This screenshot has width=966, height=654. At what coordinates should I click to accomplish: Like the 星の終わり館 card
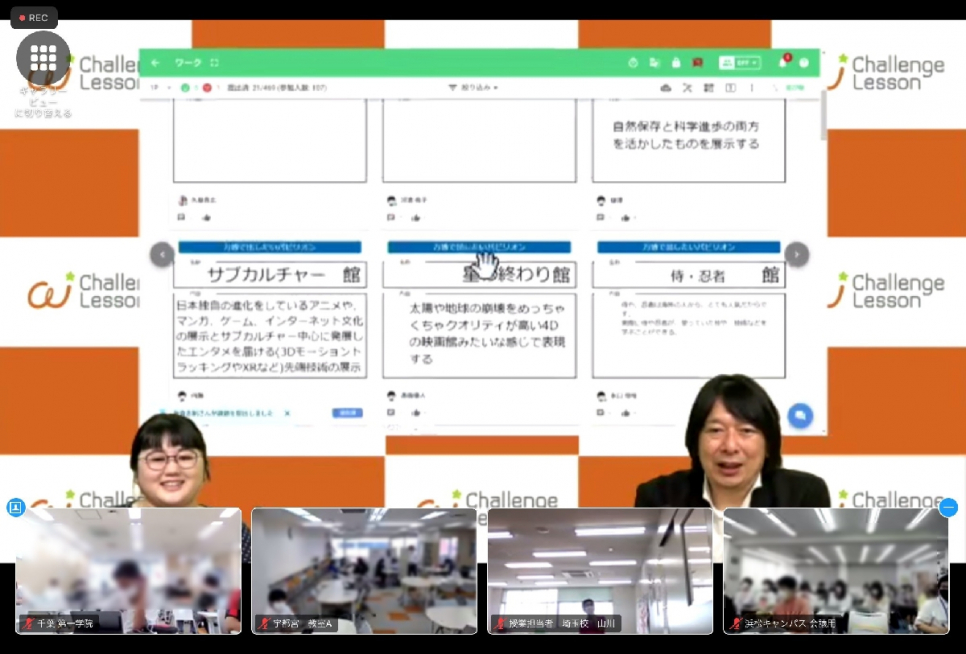point(416,413)
